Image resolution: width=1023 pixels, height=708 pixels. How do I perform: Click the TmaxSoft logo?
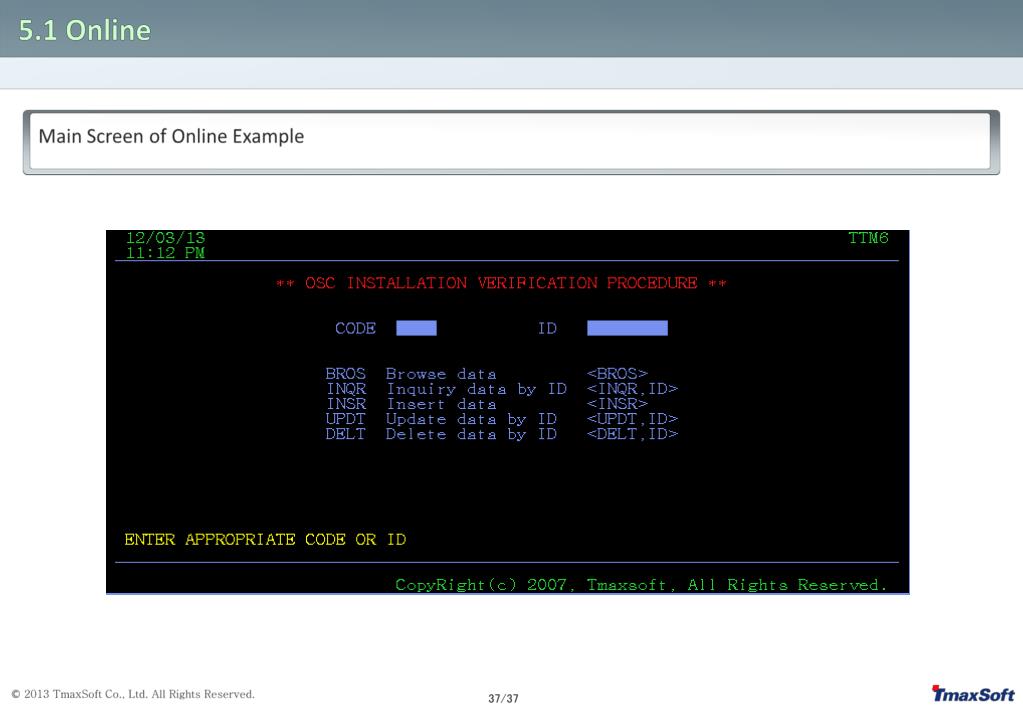973,694
